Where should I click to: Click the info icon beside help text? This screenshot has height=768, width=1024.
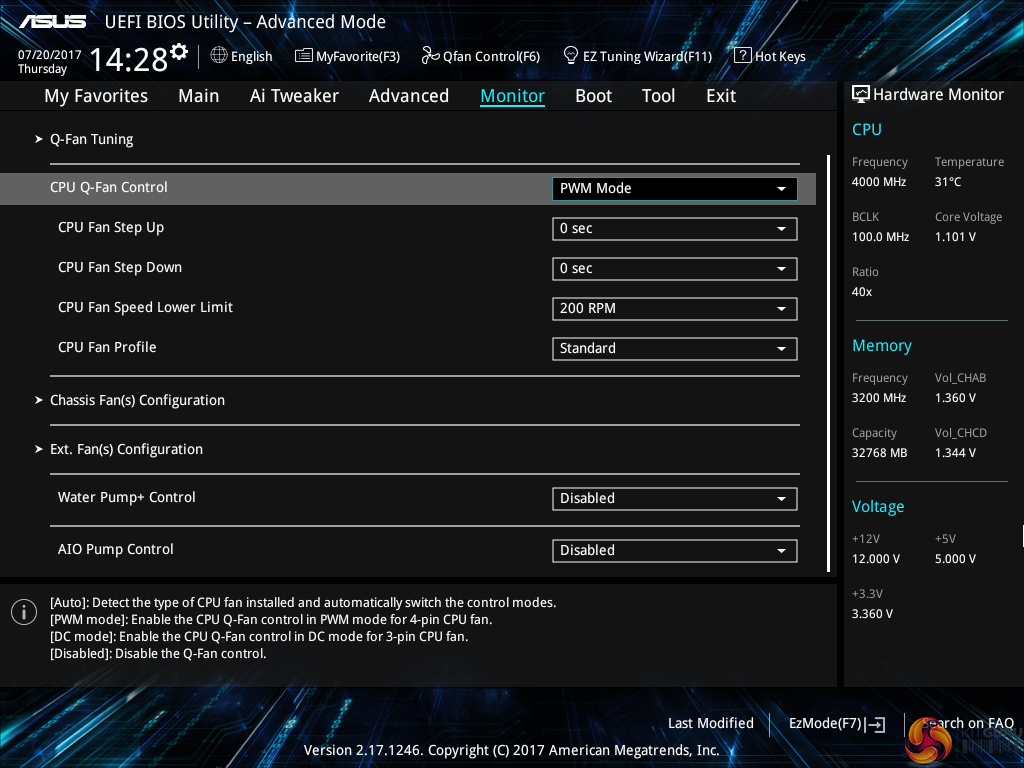click(24, 612)
